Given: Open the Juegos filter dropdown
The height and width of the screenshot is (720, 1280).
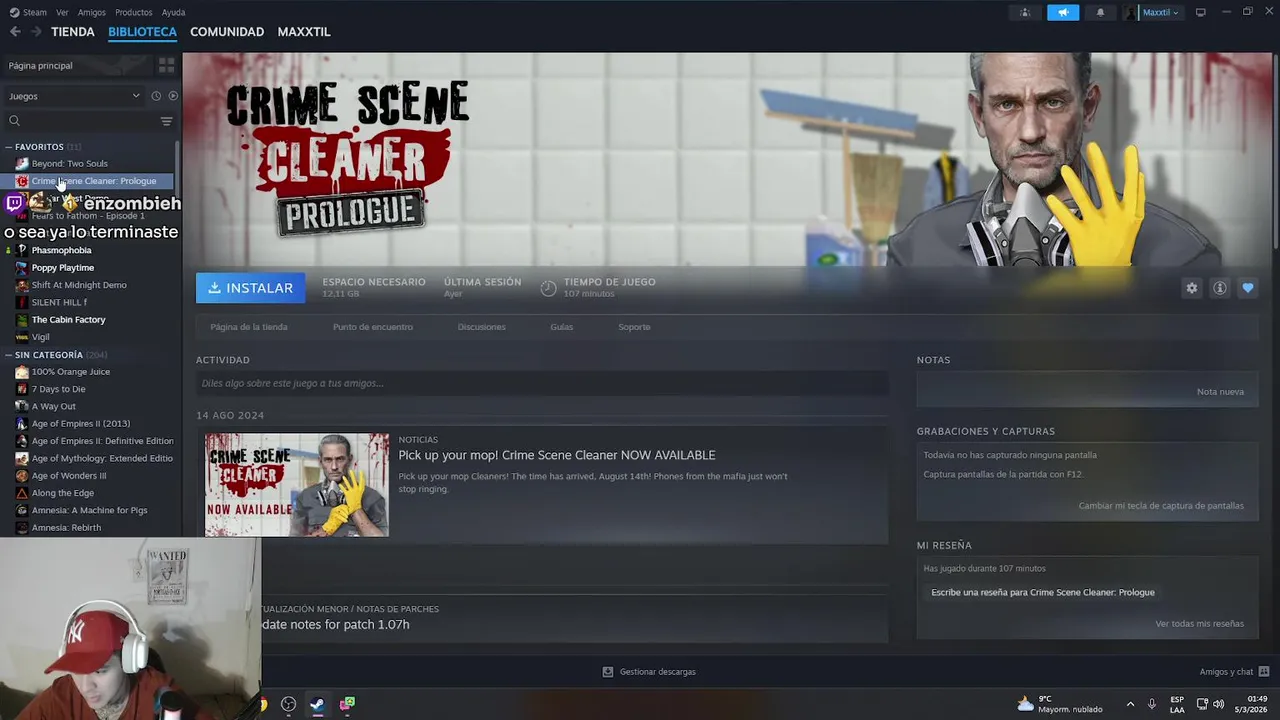Looking at the screenshot, I should [x=75, y=96].
